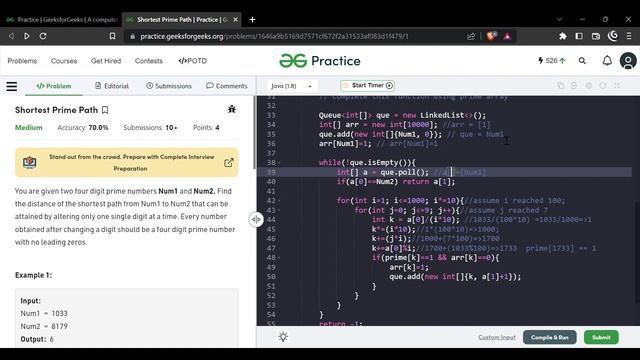Switch to the Practice GeeksforGeeks tab

(x=62, y=20)
